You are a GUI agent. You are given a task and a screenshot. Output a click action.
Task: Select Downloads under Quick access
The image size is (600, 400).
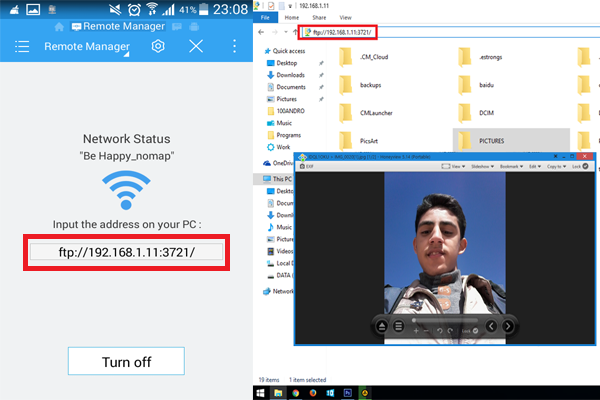[291, 75]
